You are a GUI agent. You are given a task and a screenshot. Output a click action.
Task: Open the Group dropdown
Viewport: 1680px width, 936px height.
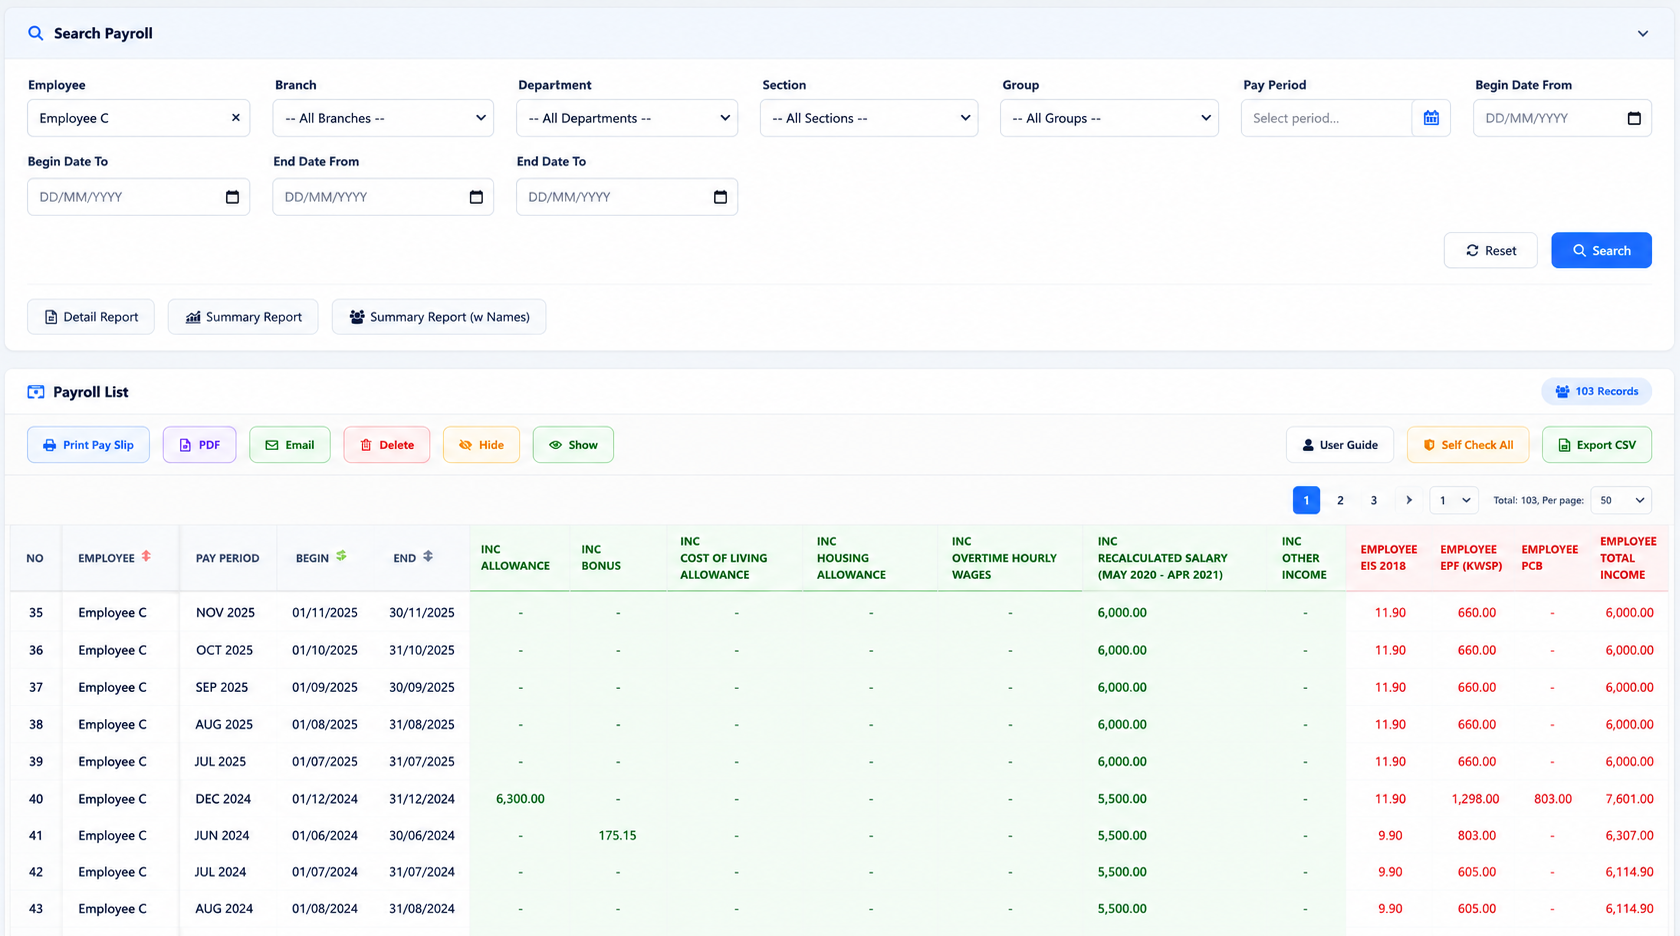pos(1109,118)
